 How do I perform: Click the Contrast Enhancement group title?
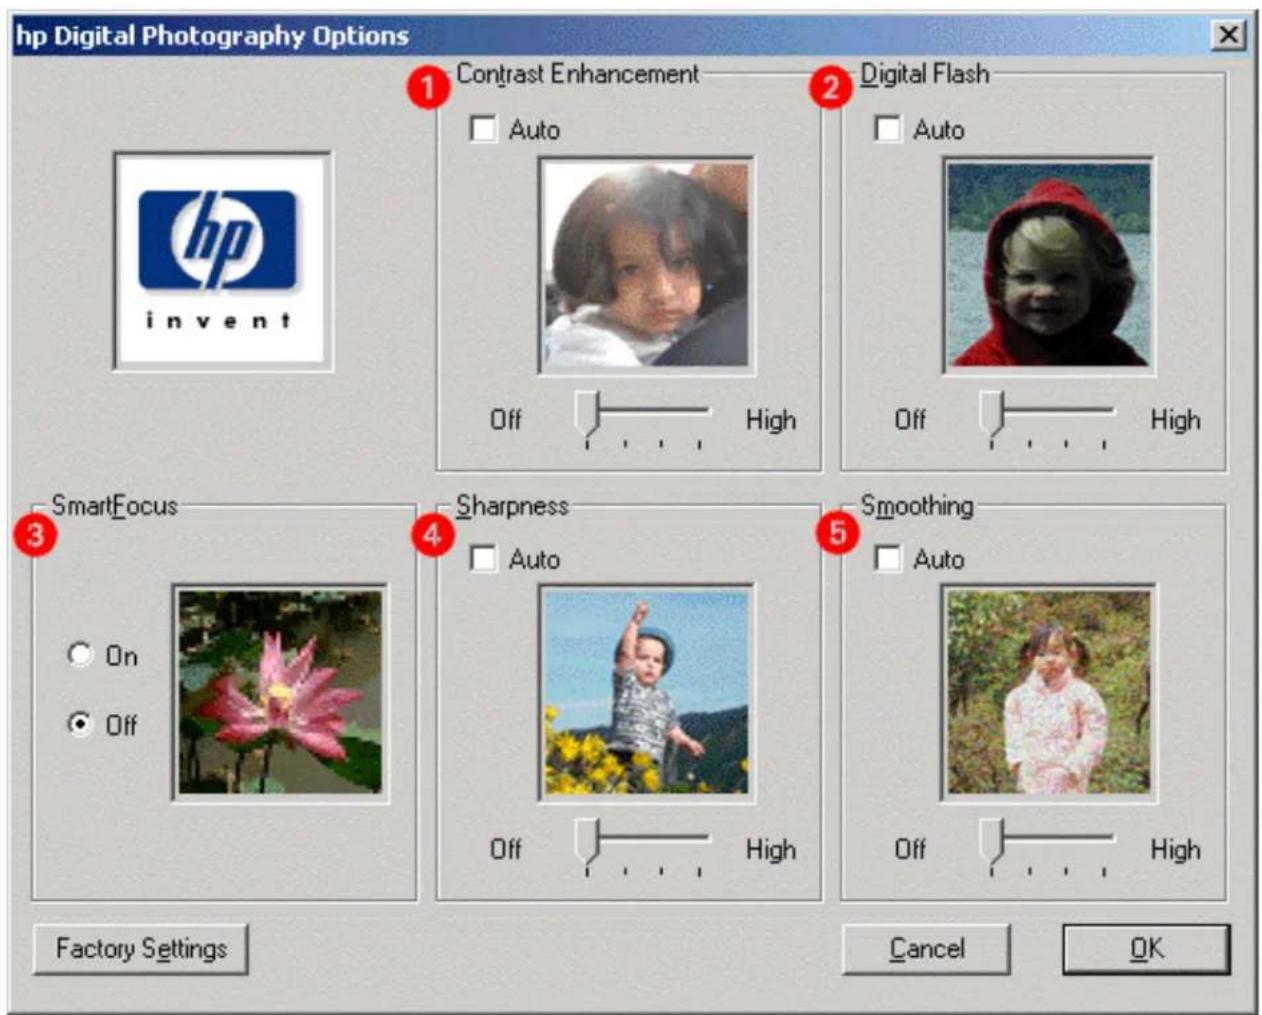pos(578,74)
